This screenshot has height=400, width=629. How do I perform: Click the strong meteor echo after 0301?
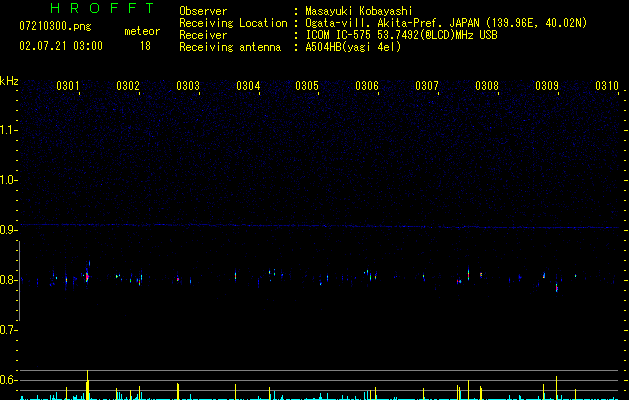[87, 276]
